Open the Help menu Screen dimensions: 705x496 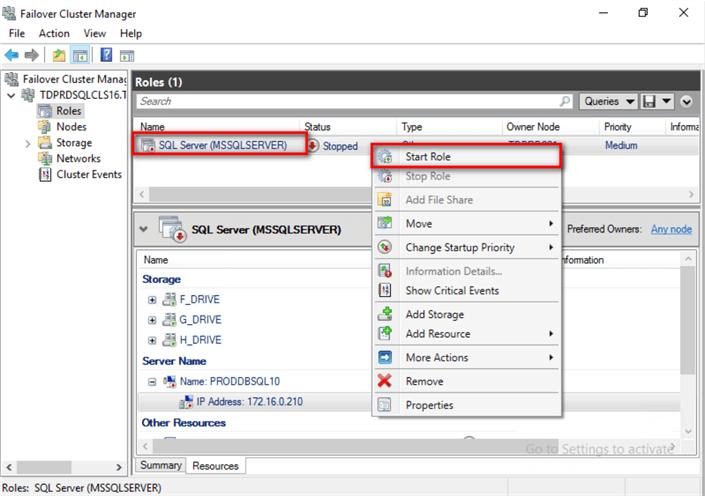coord(131,33)
